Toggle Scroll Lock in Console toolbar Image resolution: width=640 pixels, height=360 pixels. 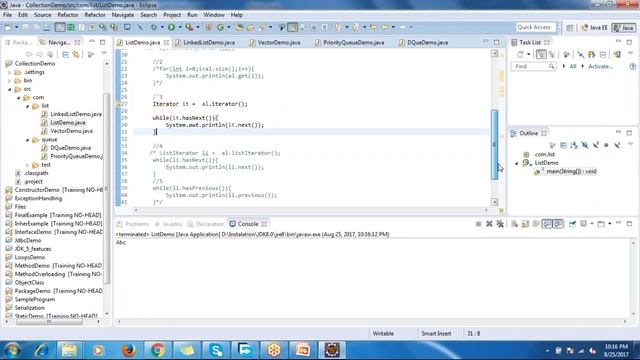pyautogui.click(x=525, y=224)
